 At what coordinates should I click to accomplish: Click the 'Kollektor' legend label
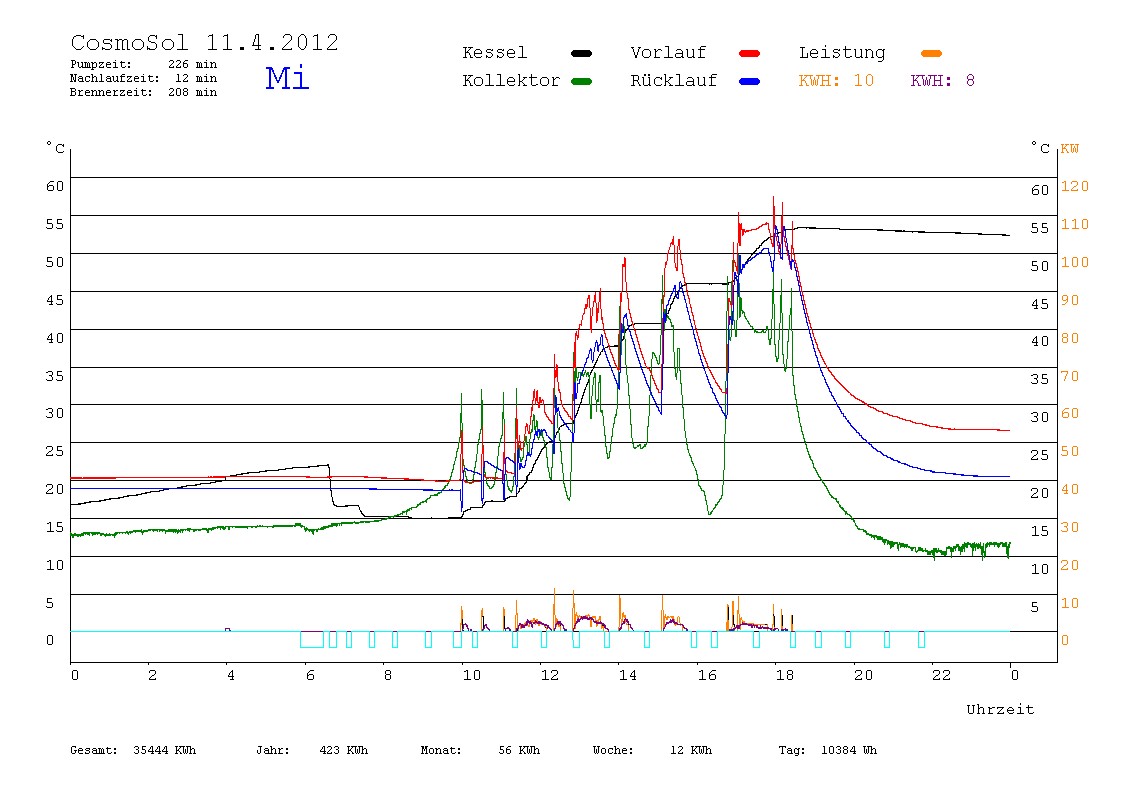pyautogui.click(x=511, y=81)
